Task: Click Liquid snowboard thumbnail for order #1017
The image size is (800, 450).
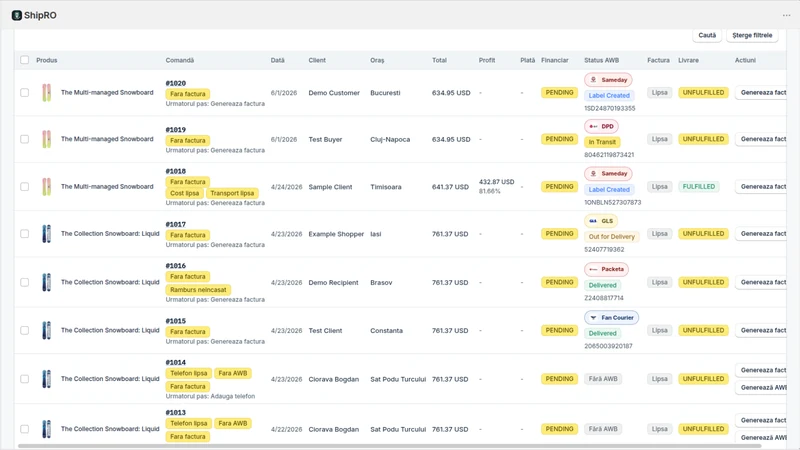Action: click(46, 234)
